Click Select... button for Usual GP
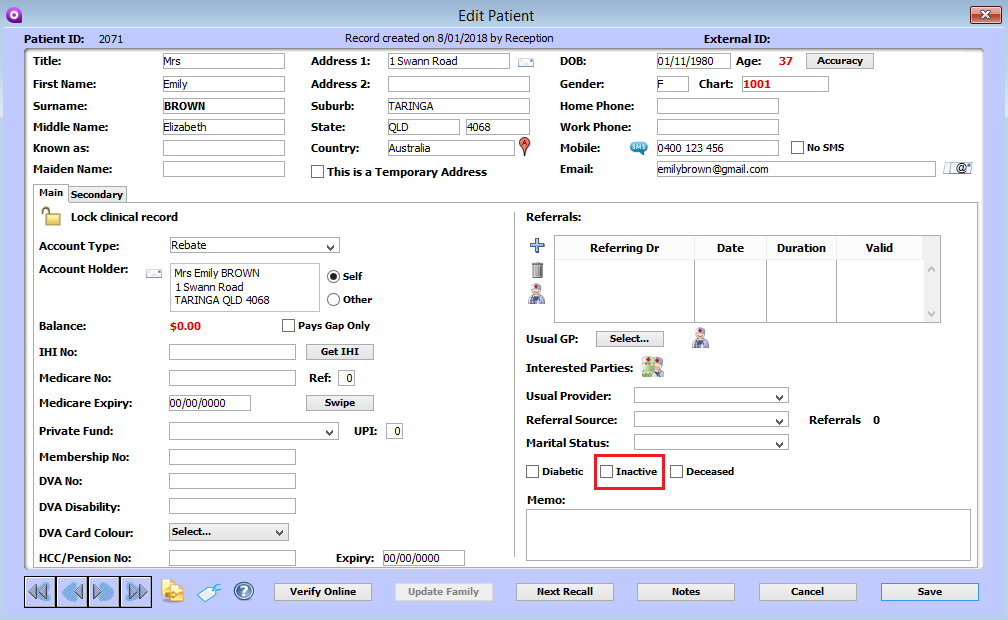 (629, 338)
